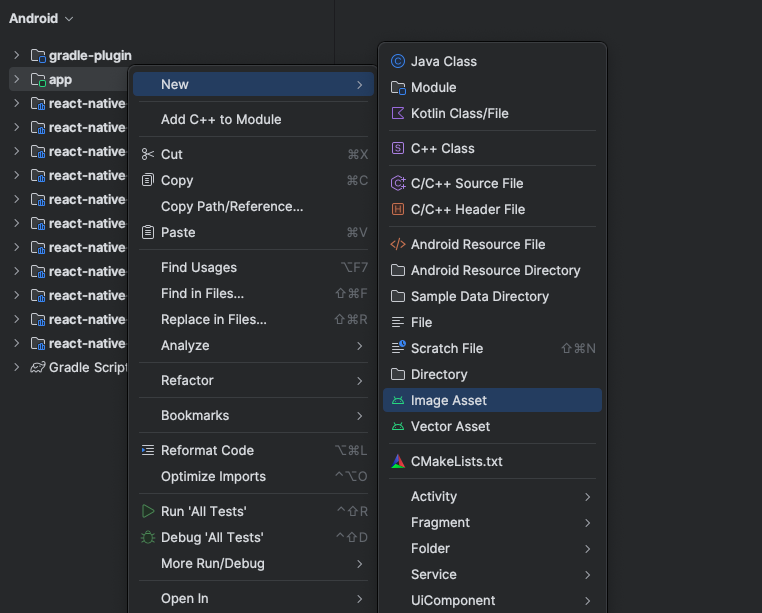The image size is (762, 613).
Task: Choose Add C++ to Module
Action: (221, 119)
